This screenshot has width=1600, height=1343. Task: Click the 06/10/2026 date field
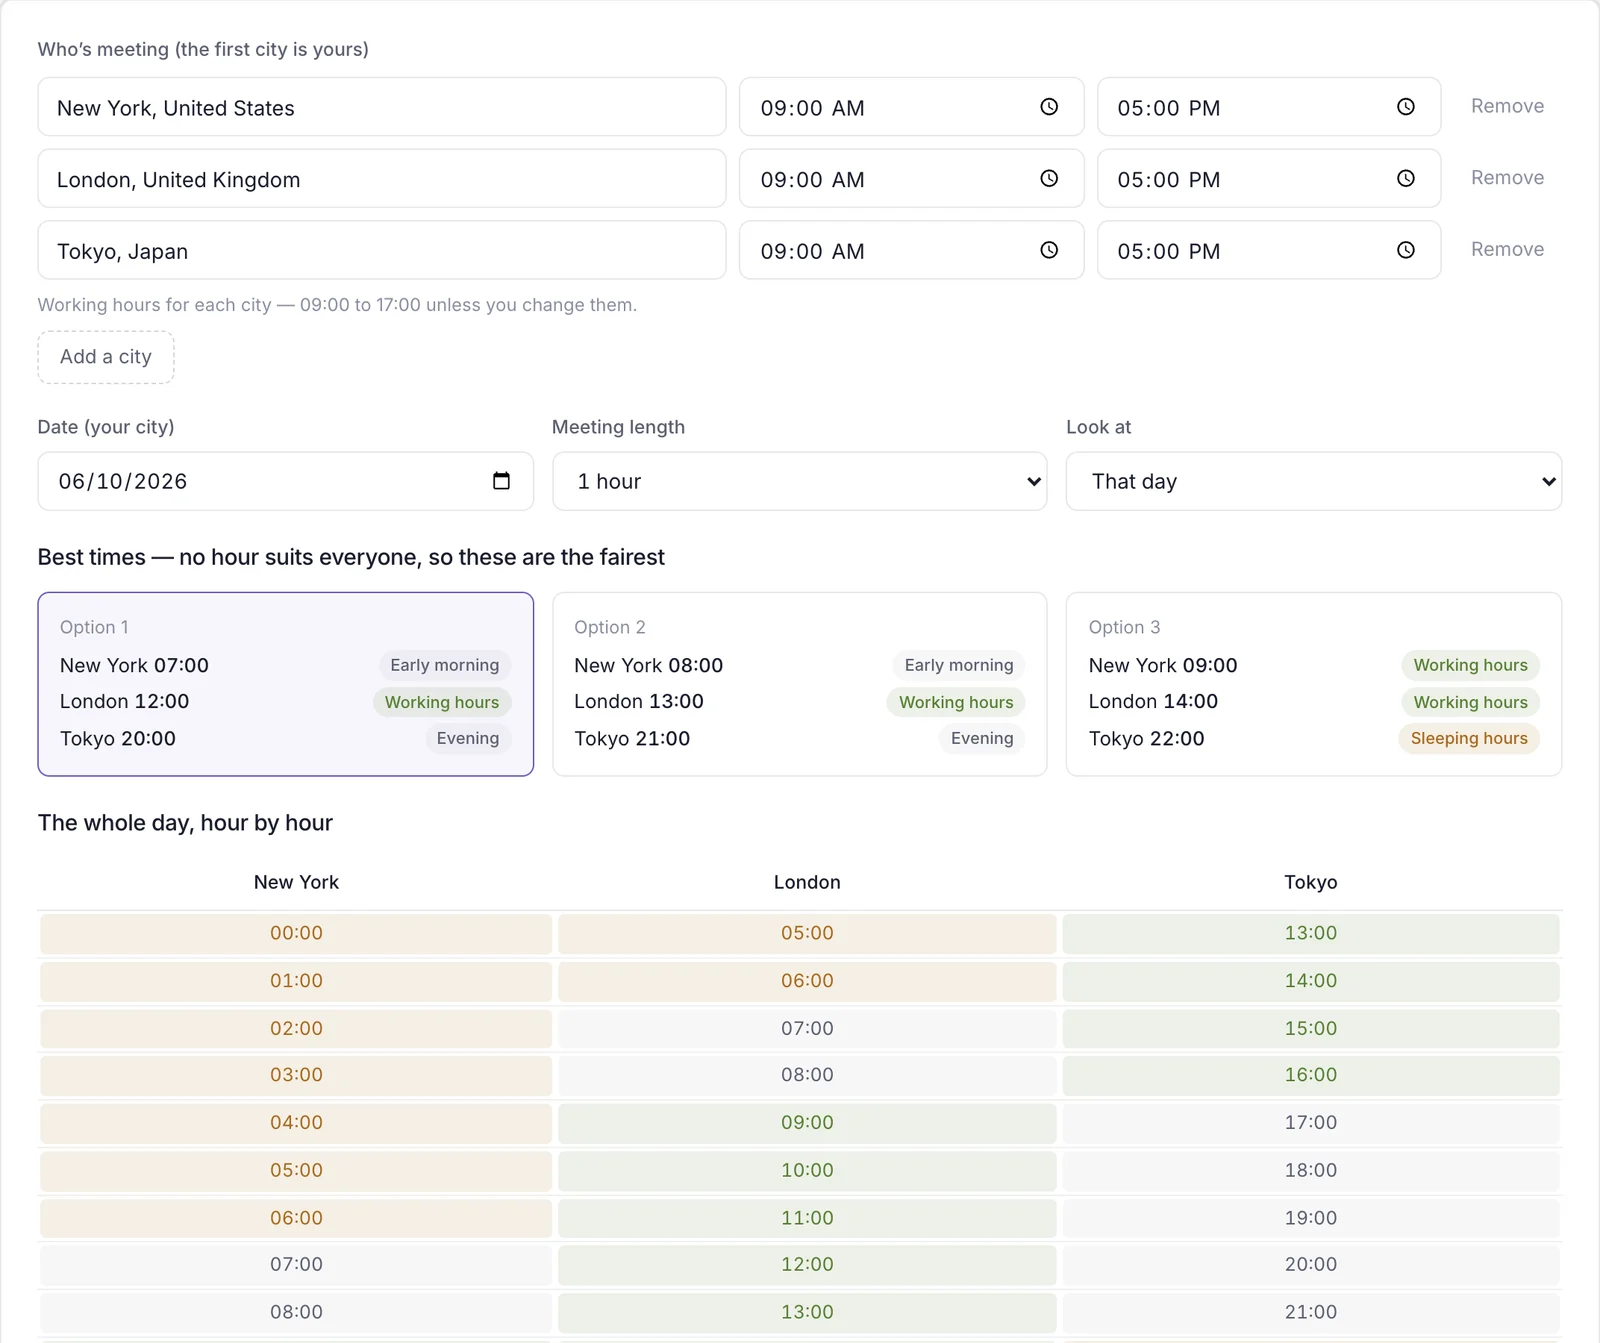pyautogui.click(x=286, y=481)
